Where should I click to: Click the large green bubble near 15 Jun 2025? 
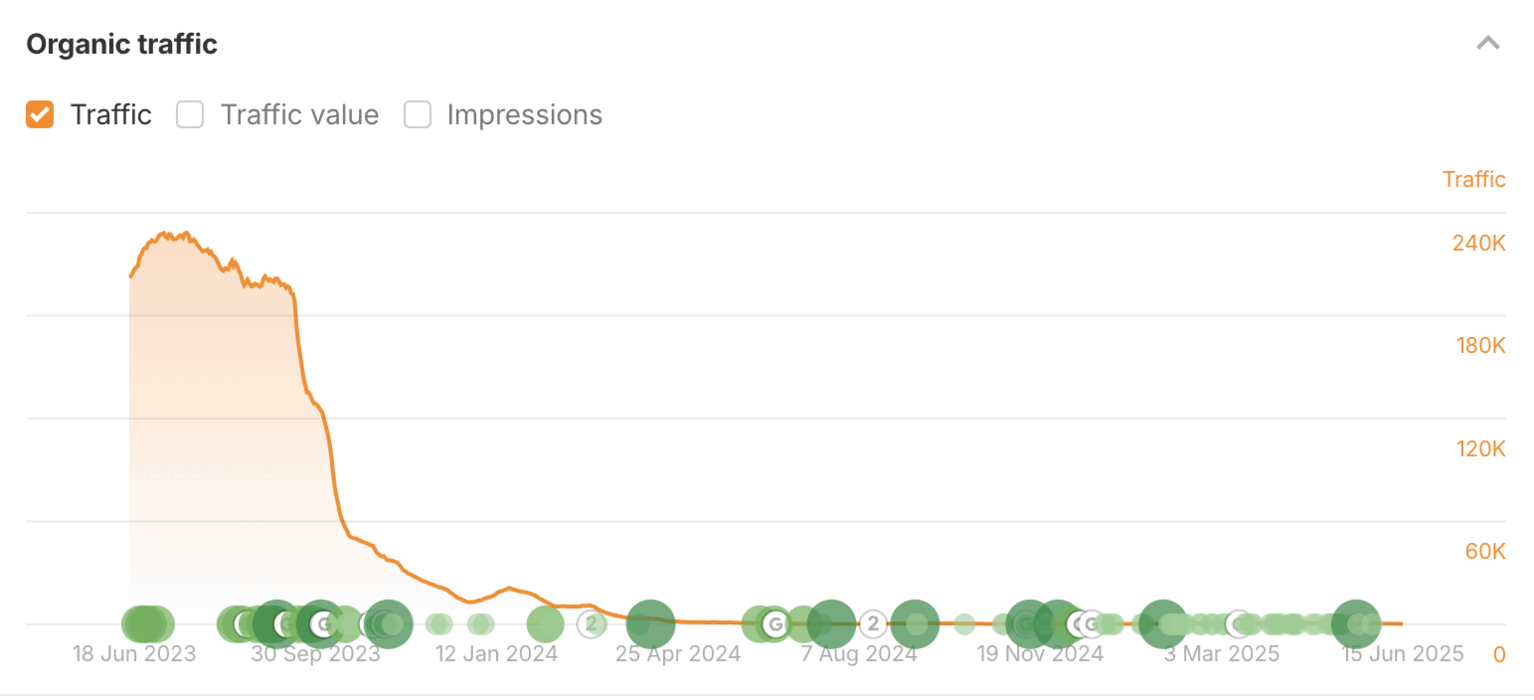pyautogui.click(x=1355, y=624)
